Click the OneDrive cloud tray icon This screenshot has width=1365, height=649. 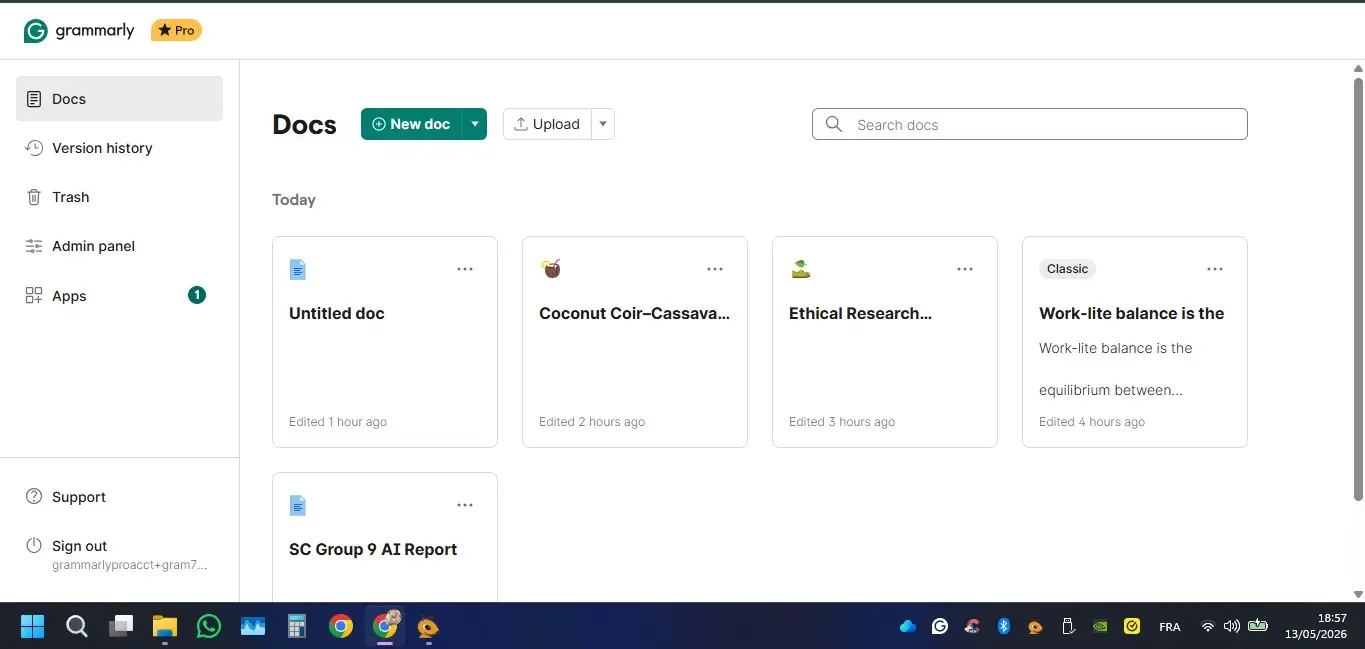(908, 627)
